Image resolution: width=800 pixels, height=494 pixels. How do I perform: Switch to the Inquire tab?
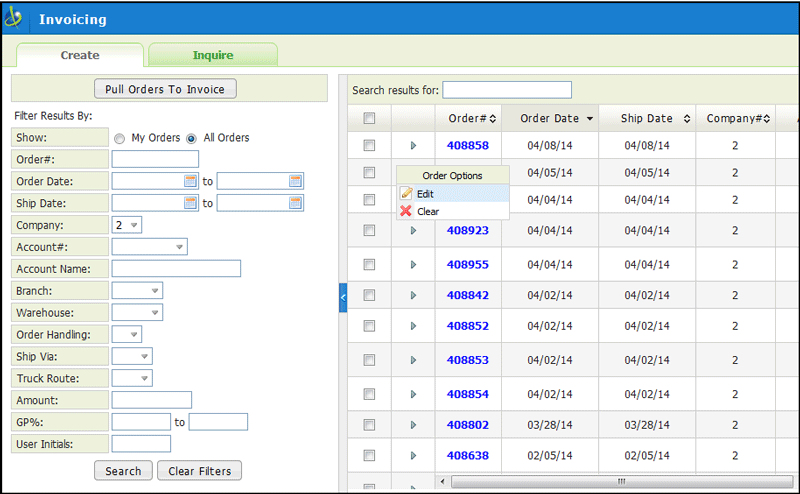point(213,55)
